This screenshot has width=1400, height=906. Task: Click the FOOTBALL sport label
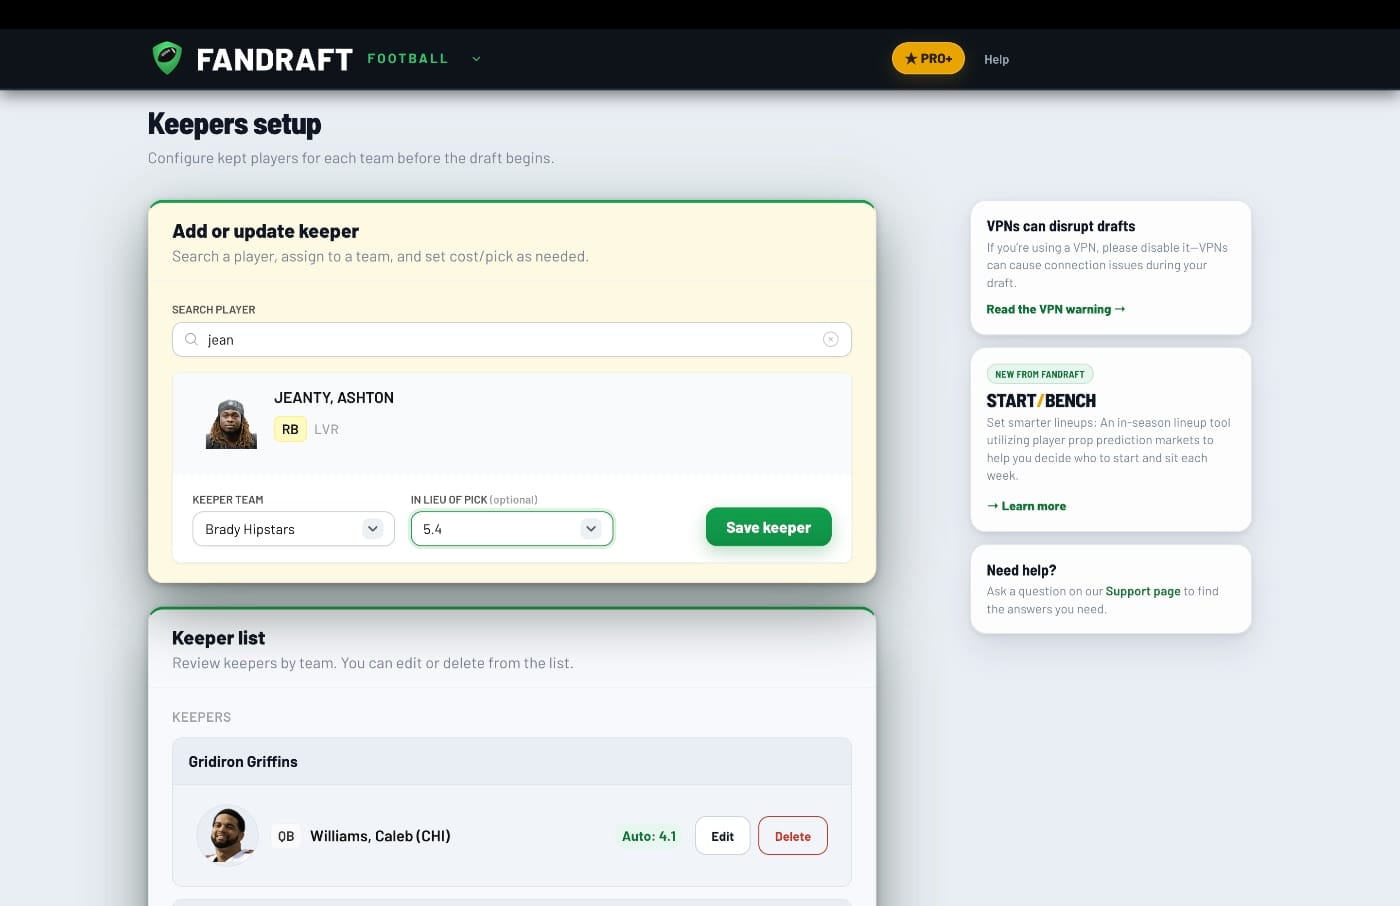(x=408, y=59)
